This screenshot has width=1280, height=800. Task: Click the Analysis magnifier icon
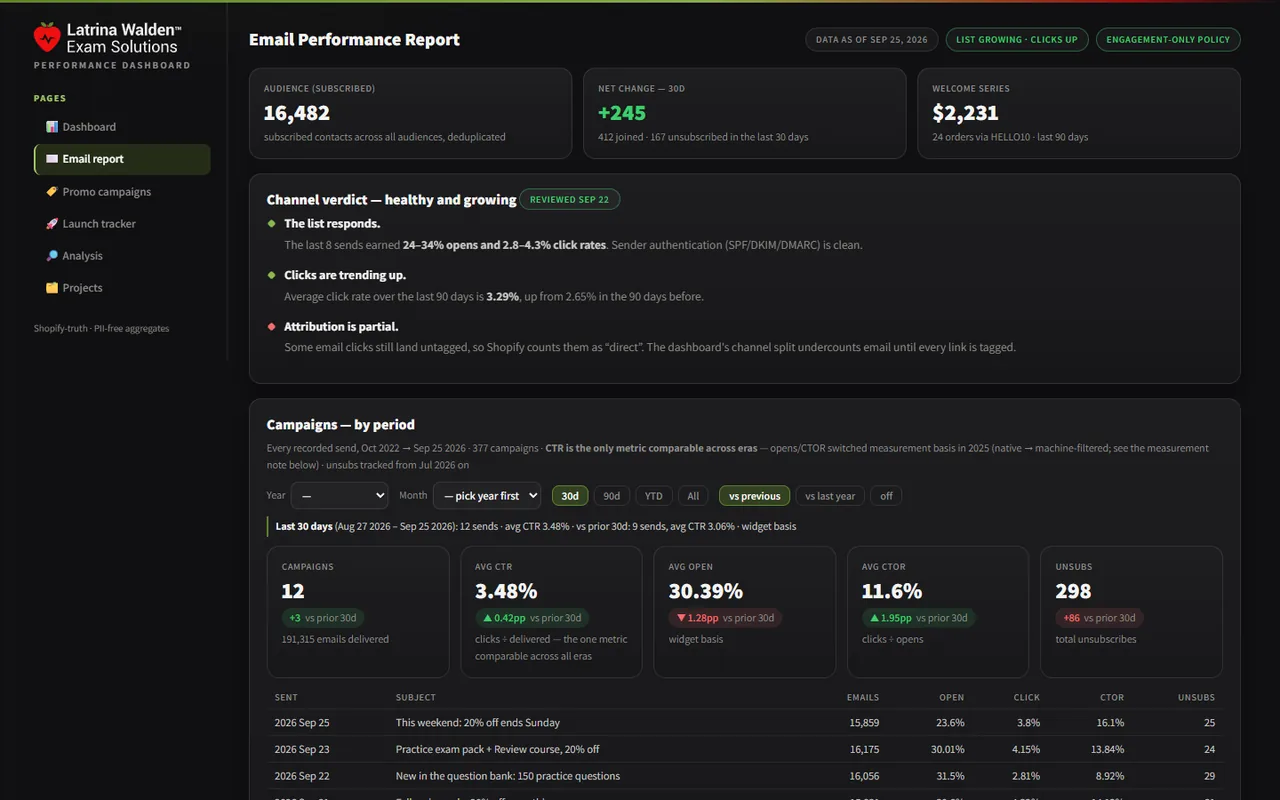coord(52,256)
